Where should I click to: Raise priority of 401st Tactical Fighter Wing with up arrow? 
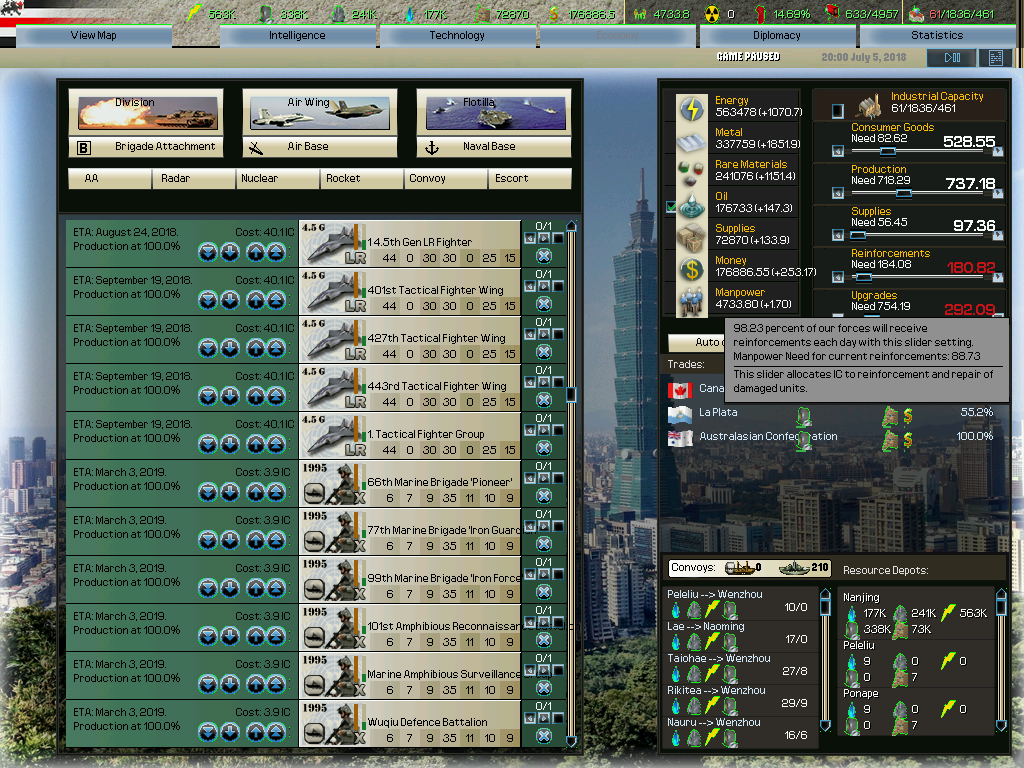(256, 300)
